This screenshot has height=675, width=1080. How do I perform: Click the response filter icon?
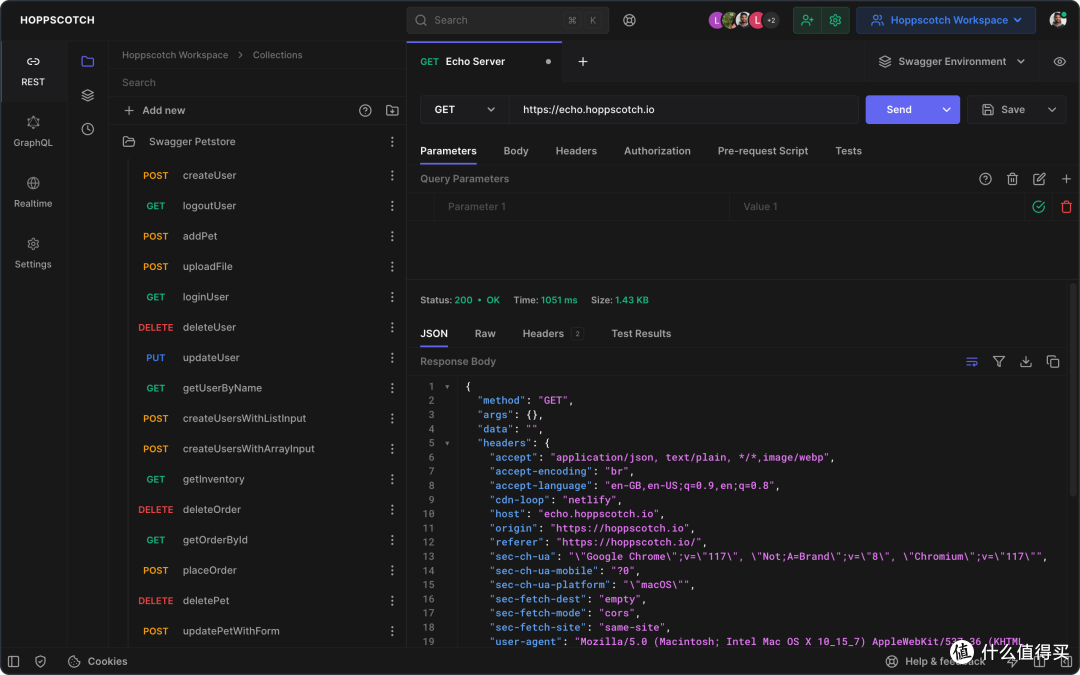999,362
